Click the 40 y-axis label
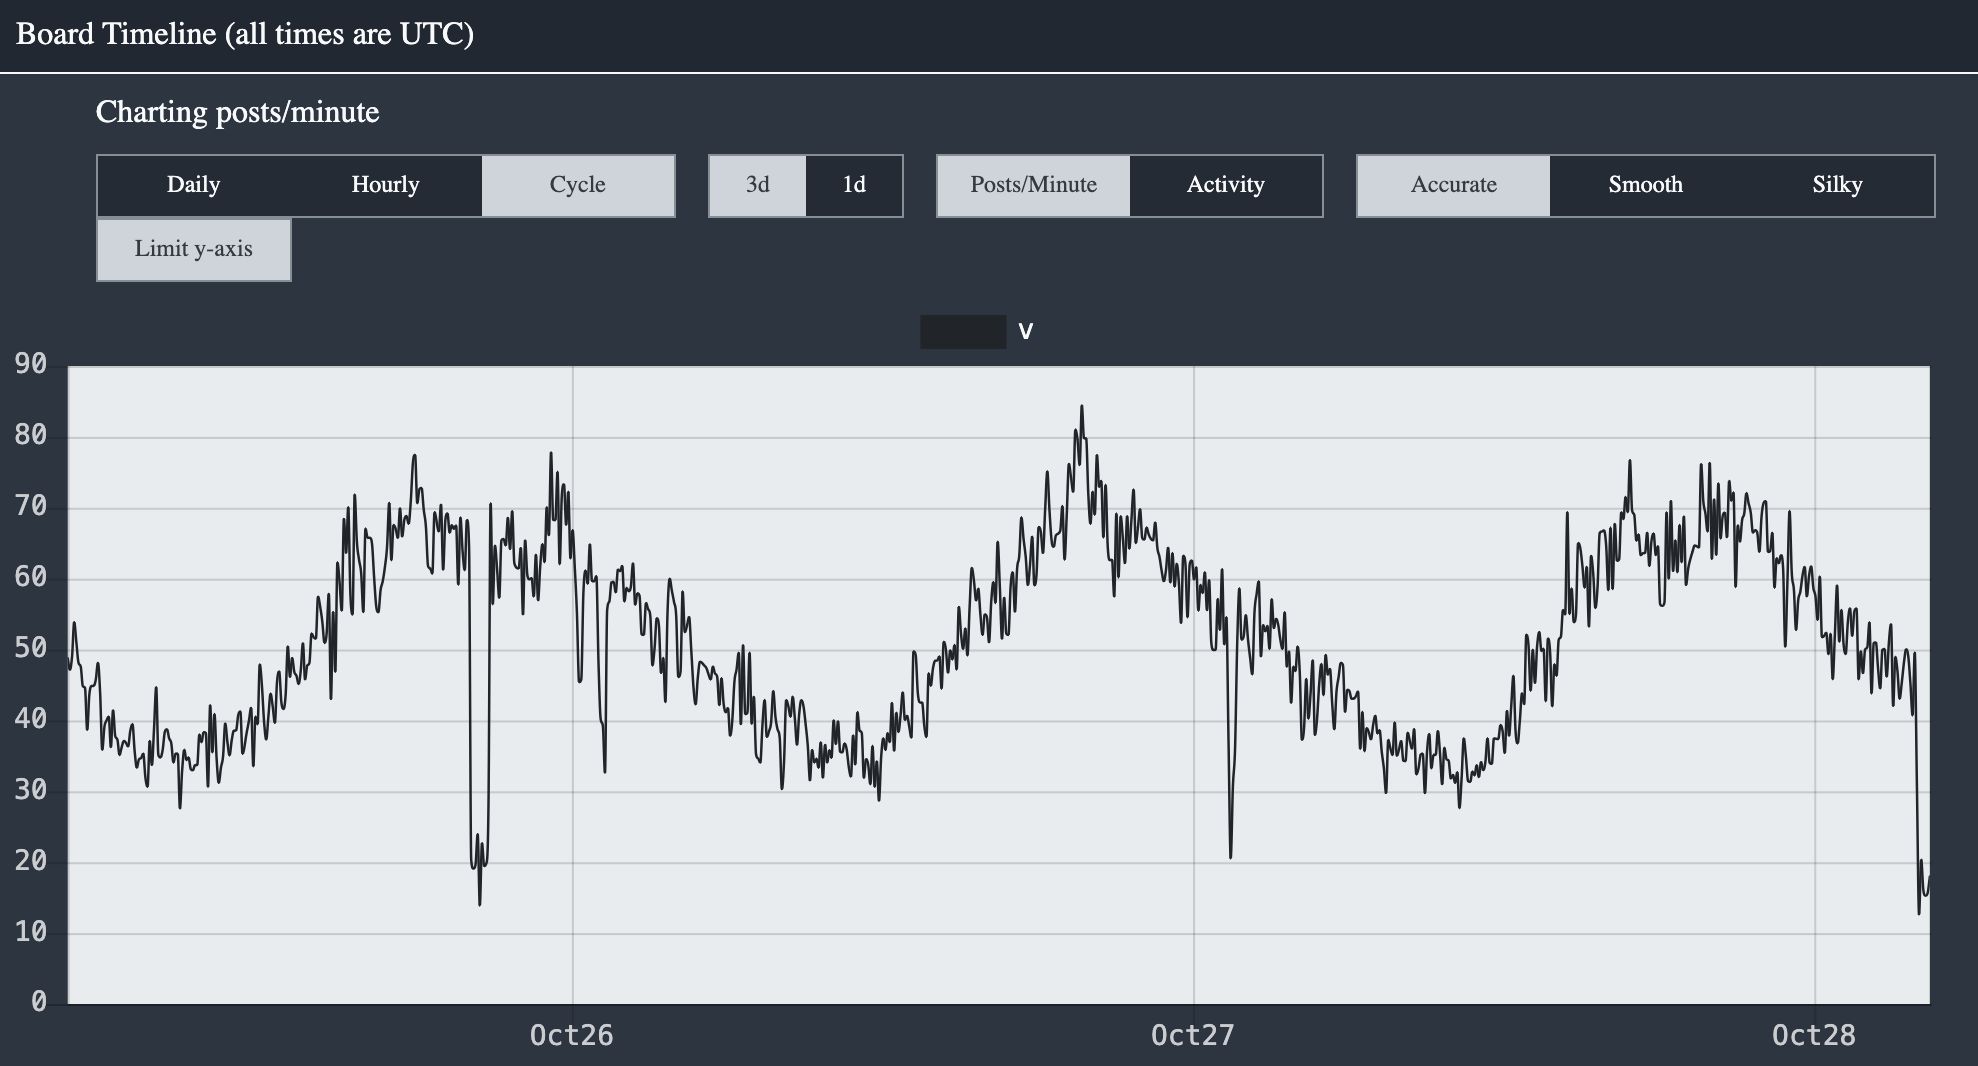 pyautogui.click(x=31, y=719)
